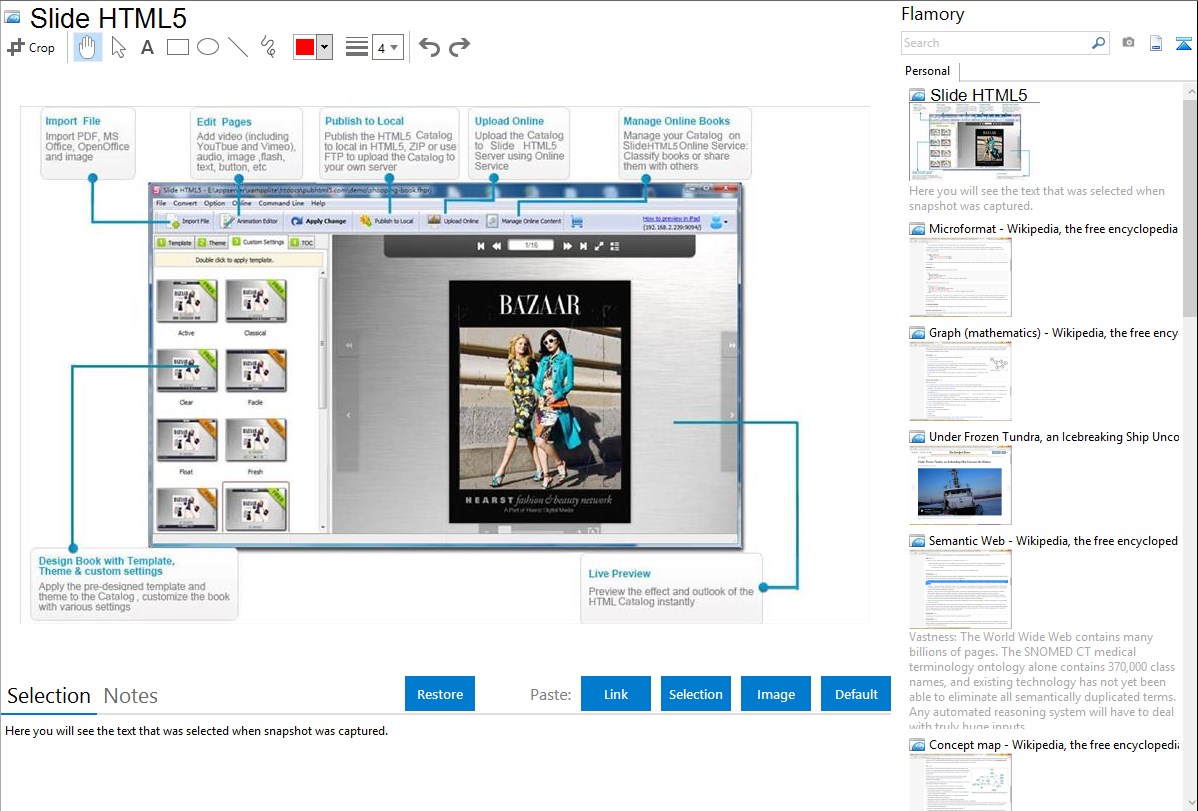Expand the line width dropdown

(387, 47)
